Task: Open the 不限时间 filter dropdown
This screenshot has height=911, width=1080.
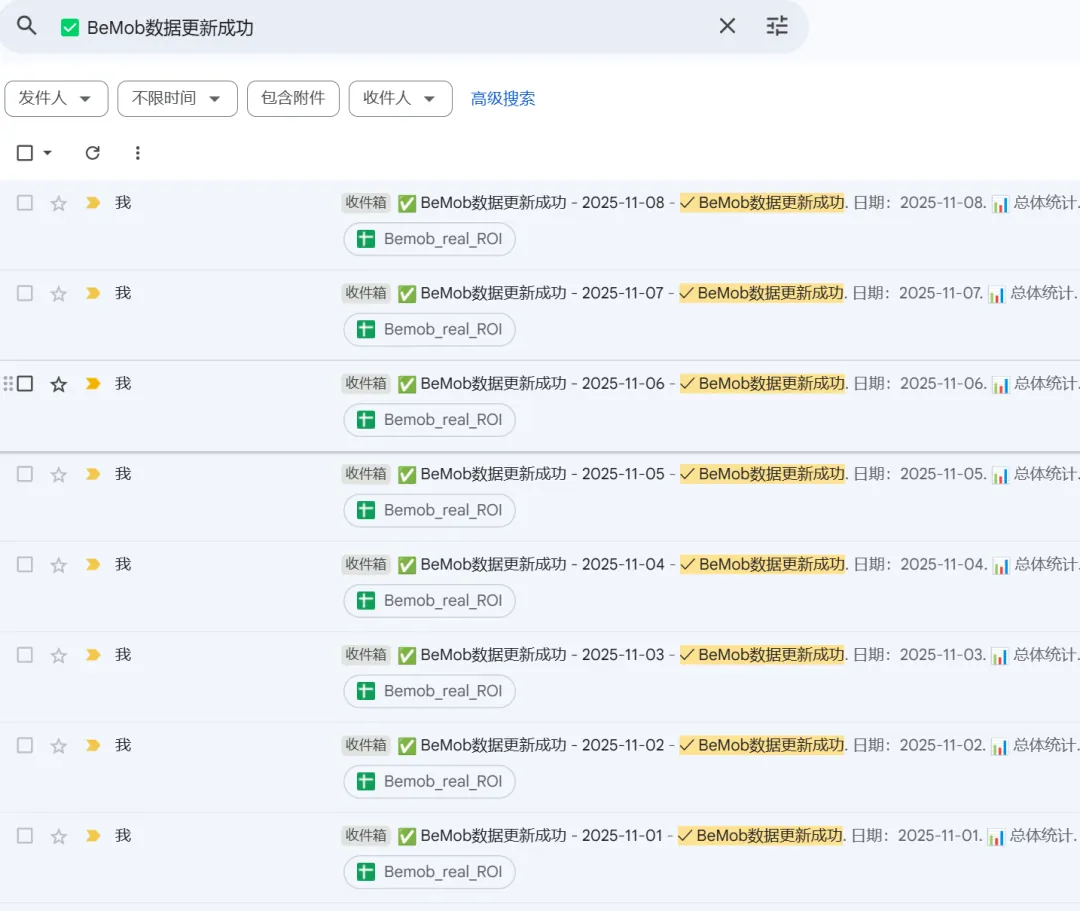Action: pyautogui.click(x=178, y=98)
